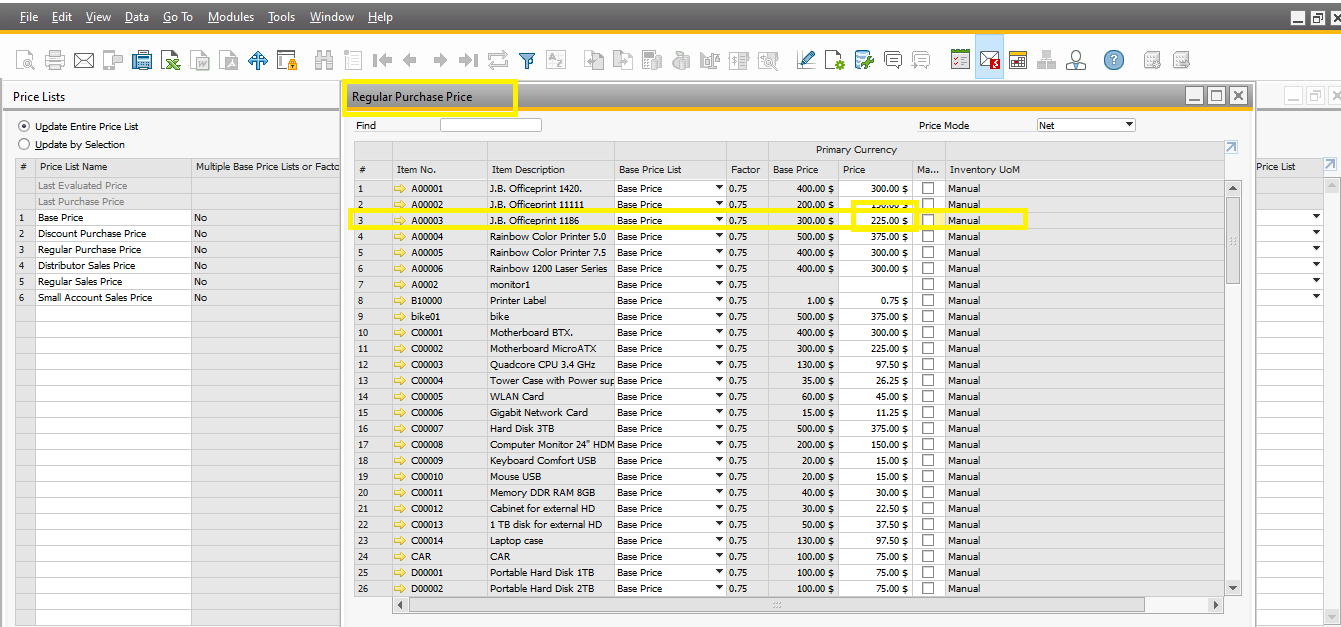
Task: Open the Filter funnel icon in toolbar
Action: [x=527, y=61]
